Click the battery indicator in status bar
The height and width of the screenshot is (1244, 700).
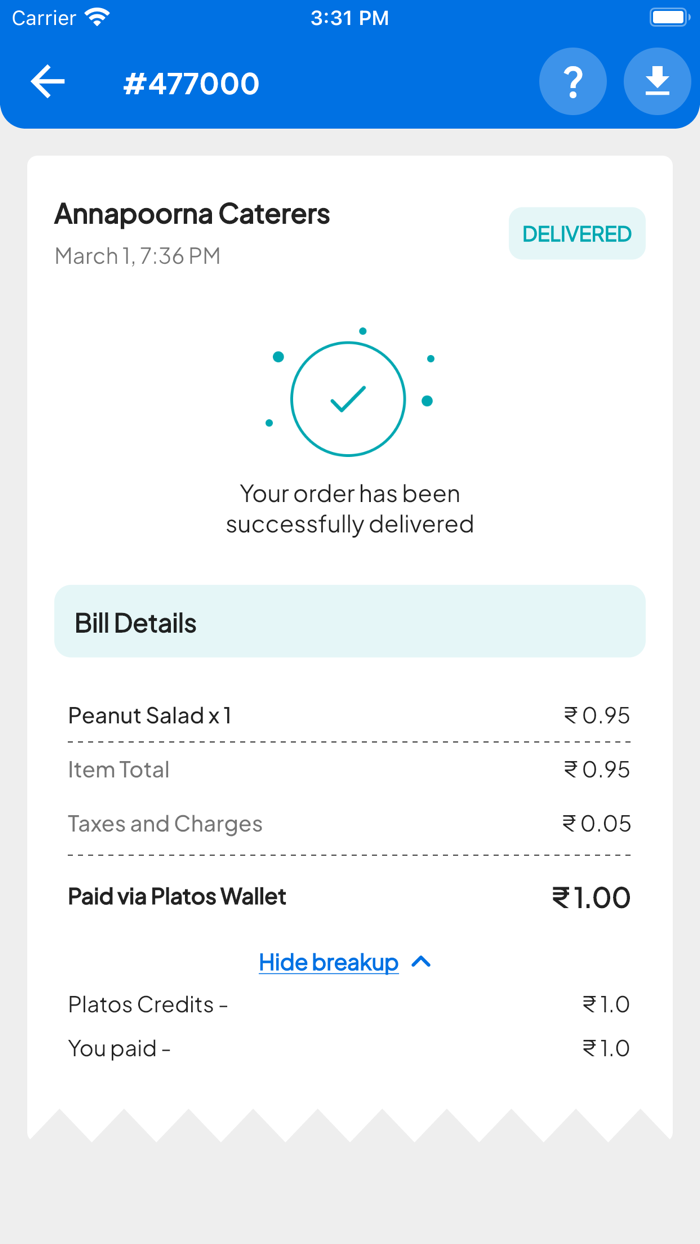point(668,15)
